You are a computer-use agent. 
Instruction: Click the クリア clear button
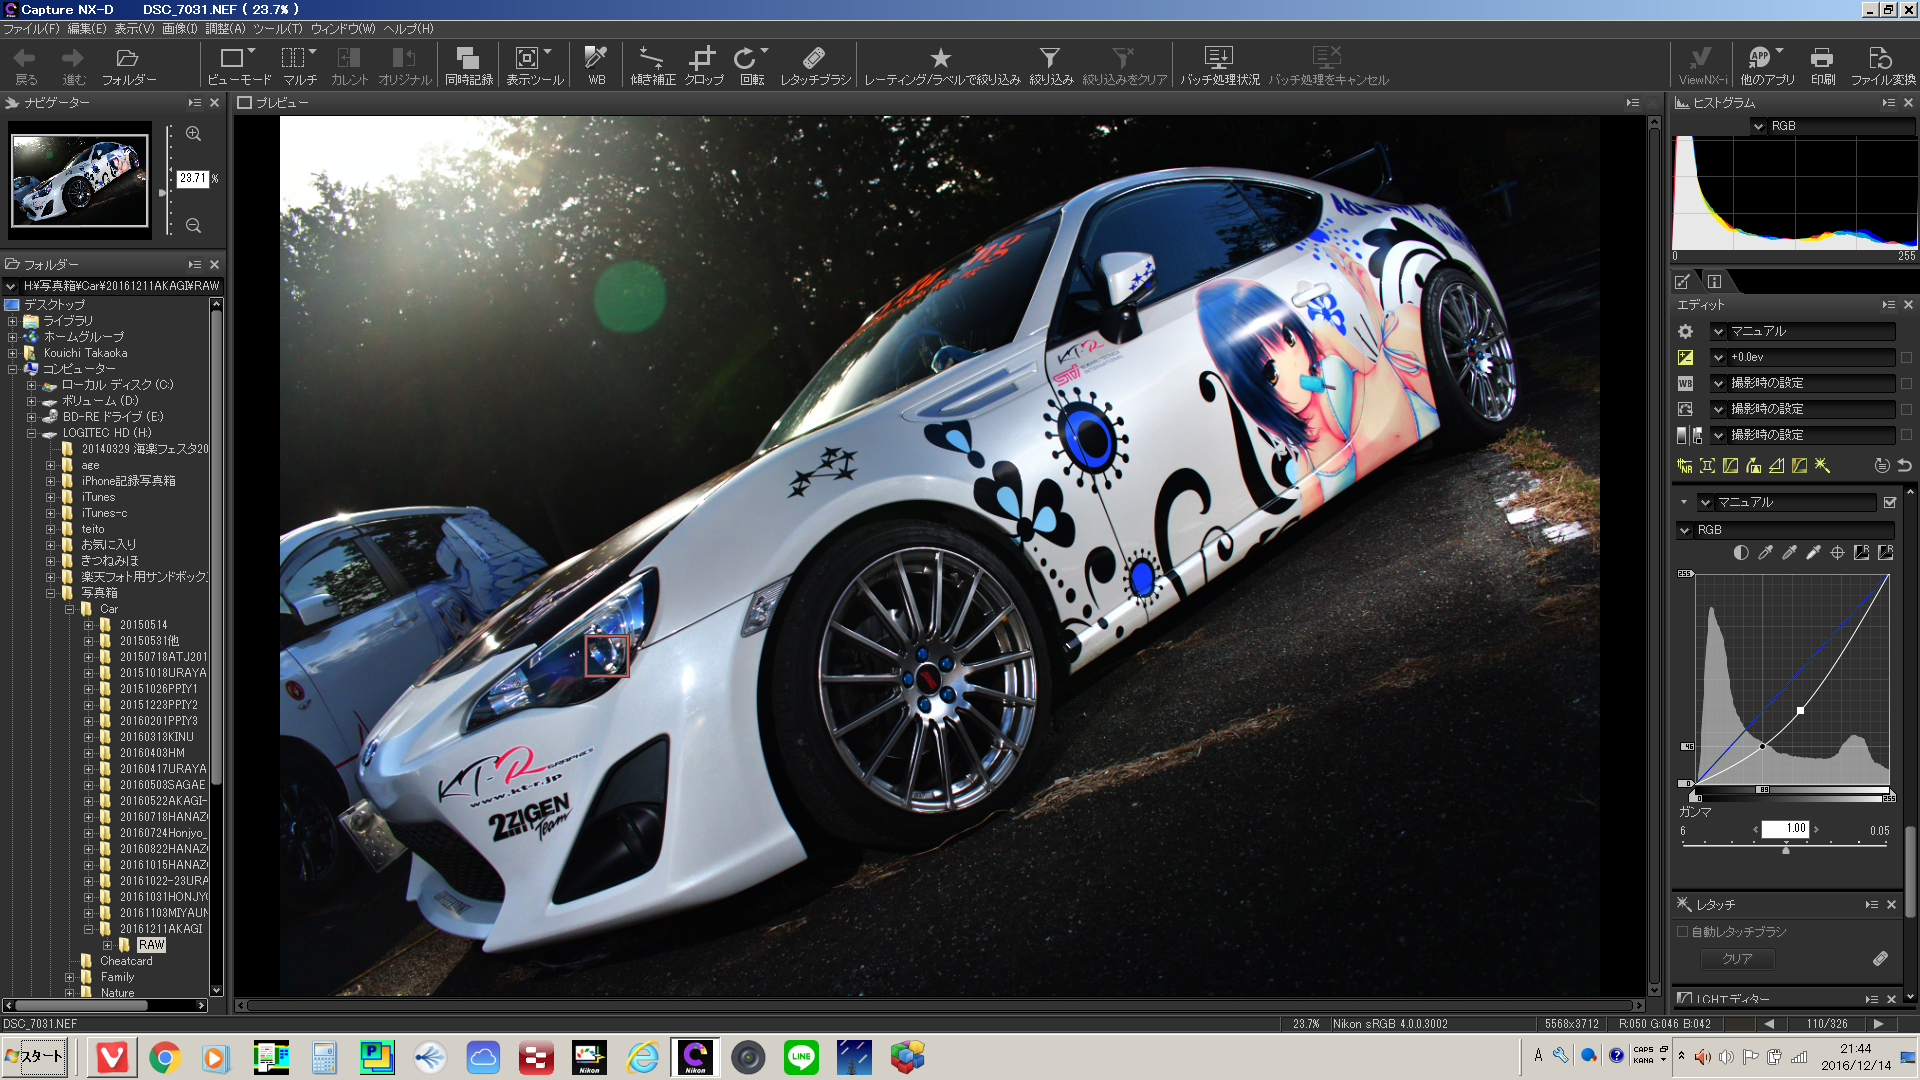(1737, 958)
